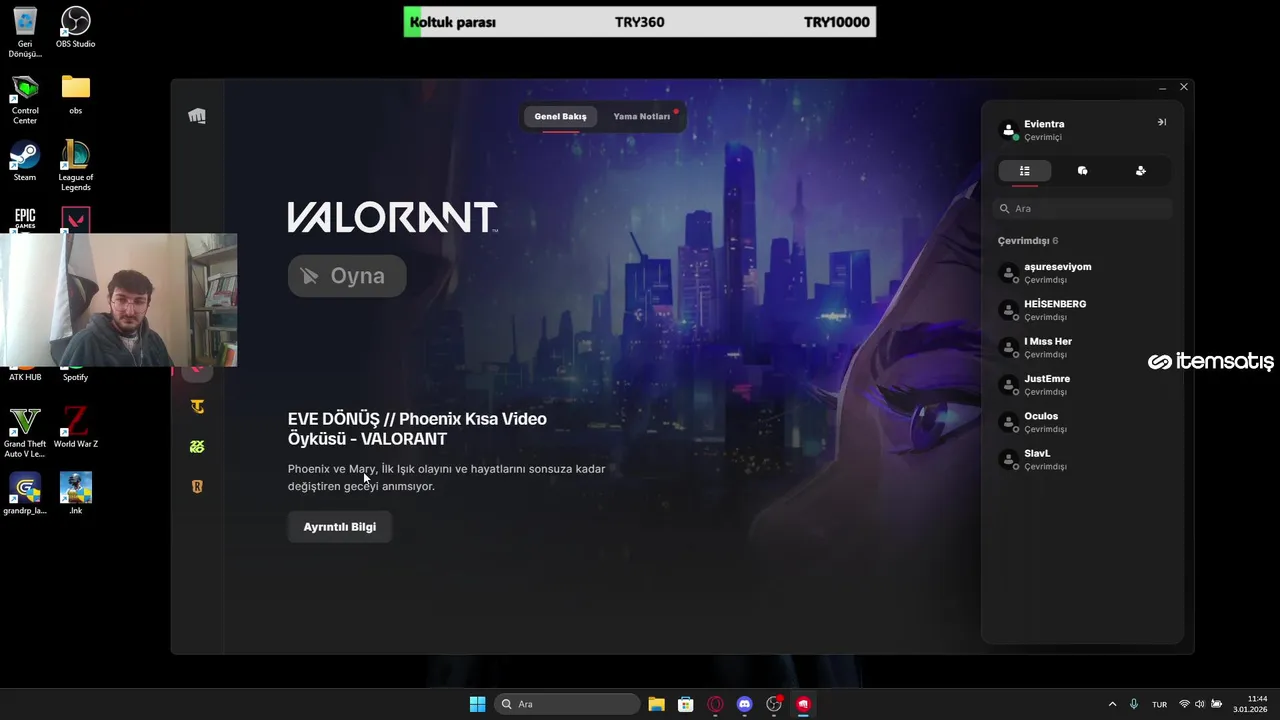Open the Valorant desktop shortcut icon
The width and height of the screenshot is (1280, 720).
point(76,219)
